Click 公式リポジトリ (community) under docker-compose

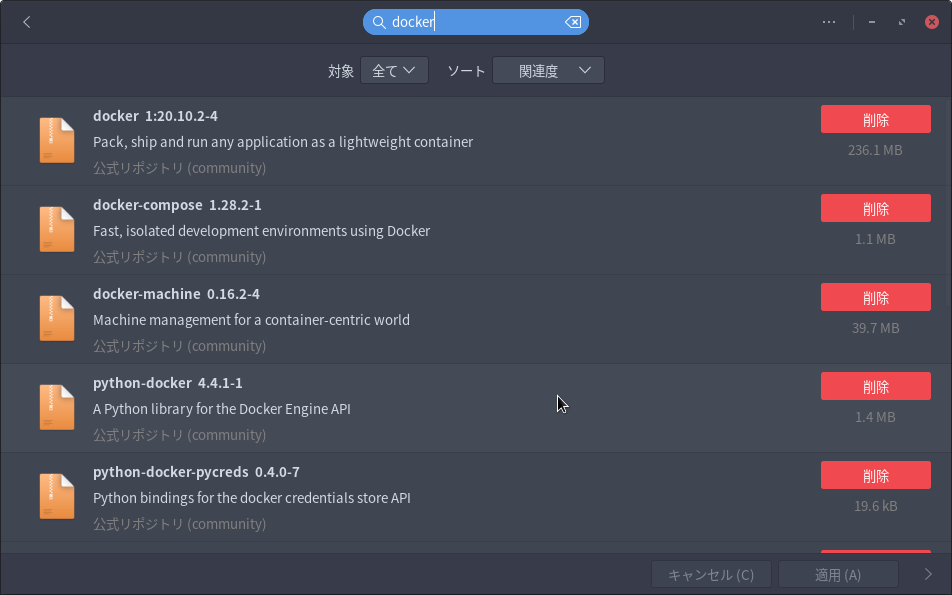click(179, 257)
